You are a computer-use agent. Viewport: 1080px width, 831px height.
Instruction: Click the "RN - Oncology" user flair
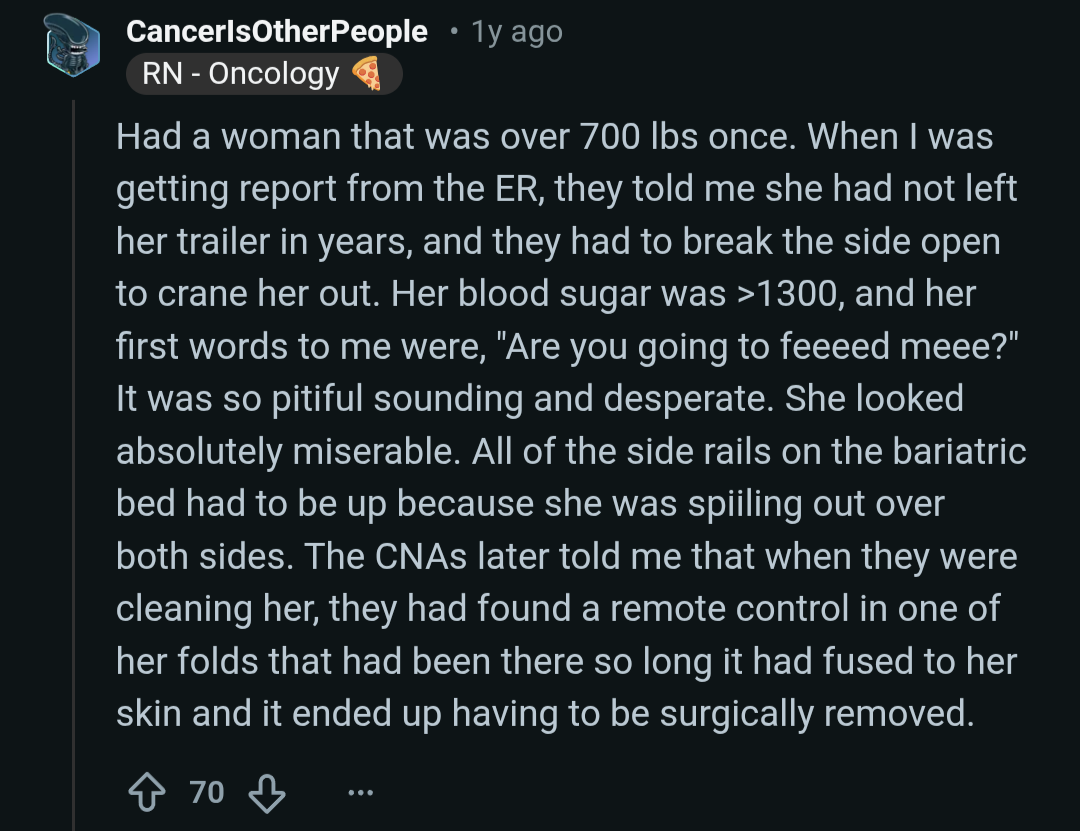(x=240, y=74)
